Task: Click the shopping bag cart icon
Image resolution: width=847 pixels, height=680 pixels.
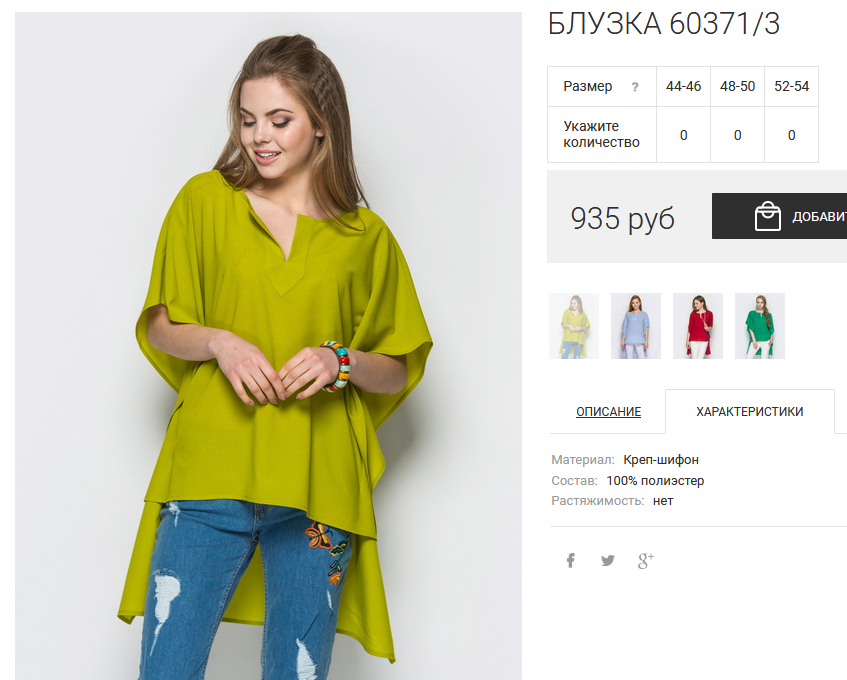Action: pos(768,216)
